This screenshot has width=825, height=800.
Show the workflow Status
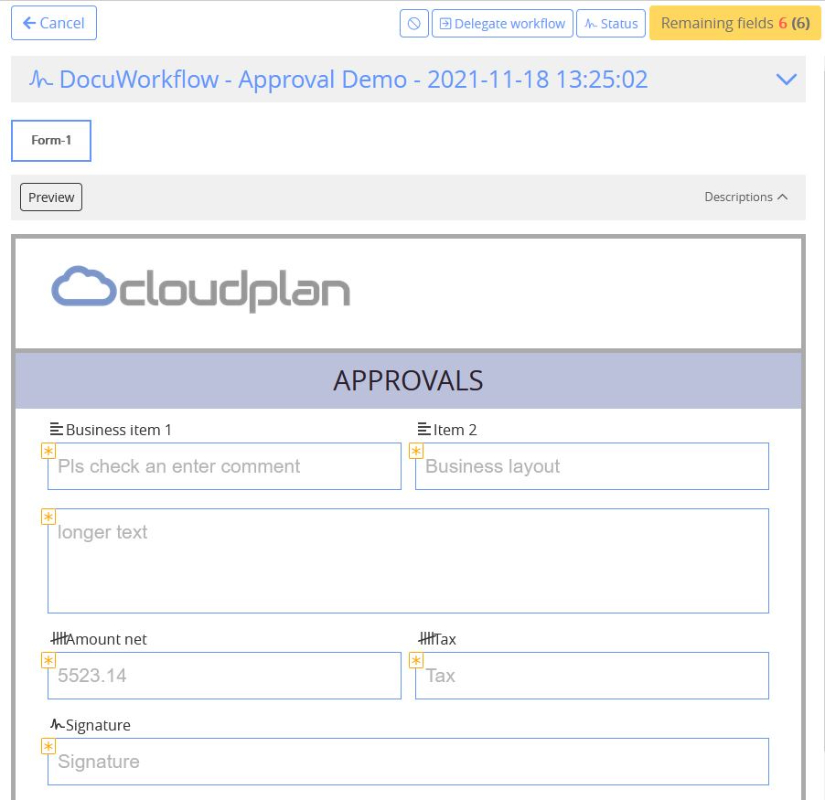pos(611,24)
